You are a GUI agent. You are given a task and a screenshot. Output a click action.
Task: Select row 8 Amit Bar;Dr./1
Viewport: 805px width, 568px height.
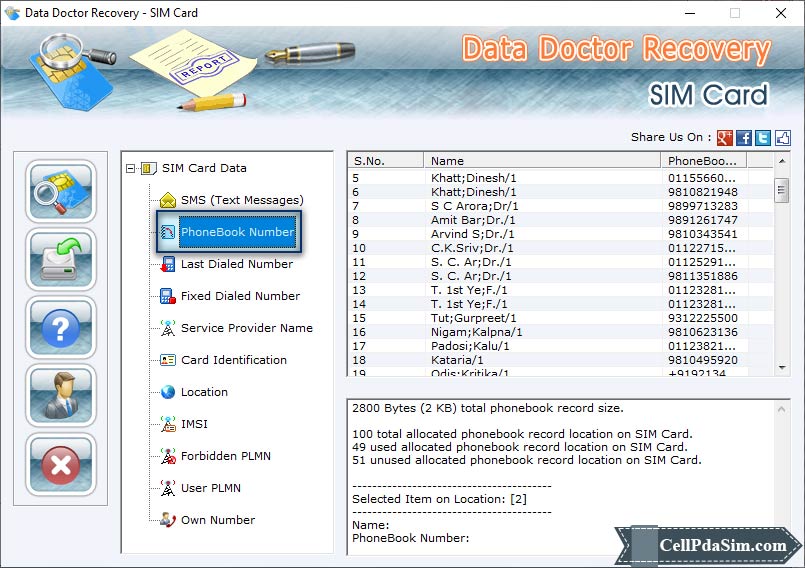coord(561,220)
